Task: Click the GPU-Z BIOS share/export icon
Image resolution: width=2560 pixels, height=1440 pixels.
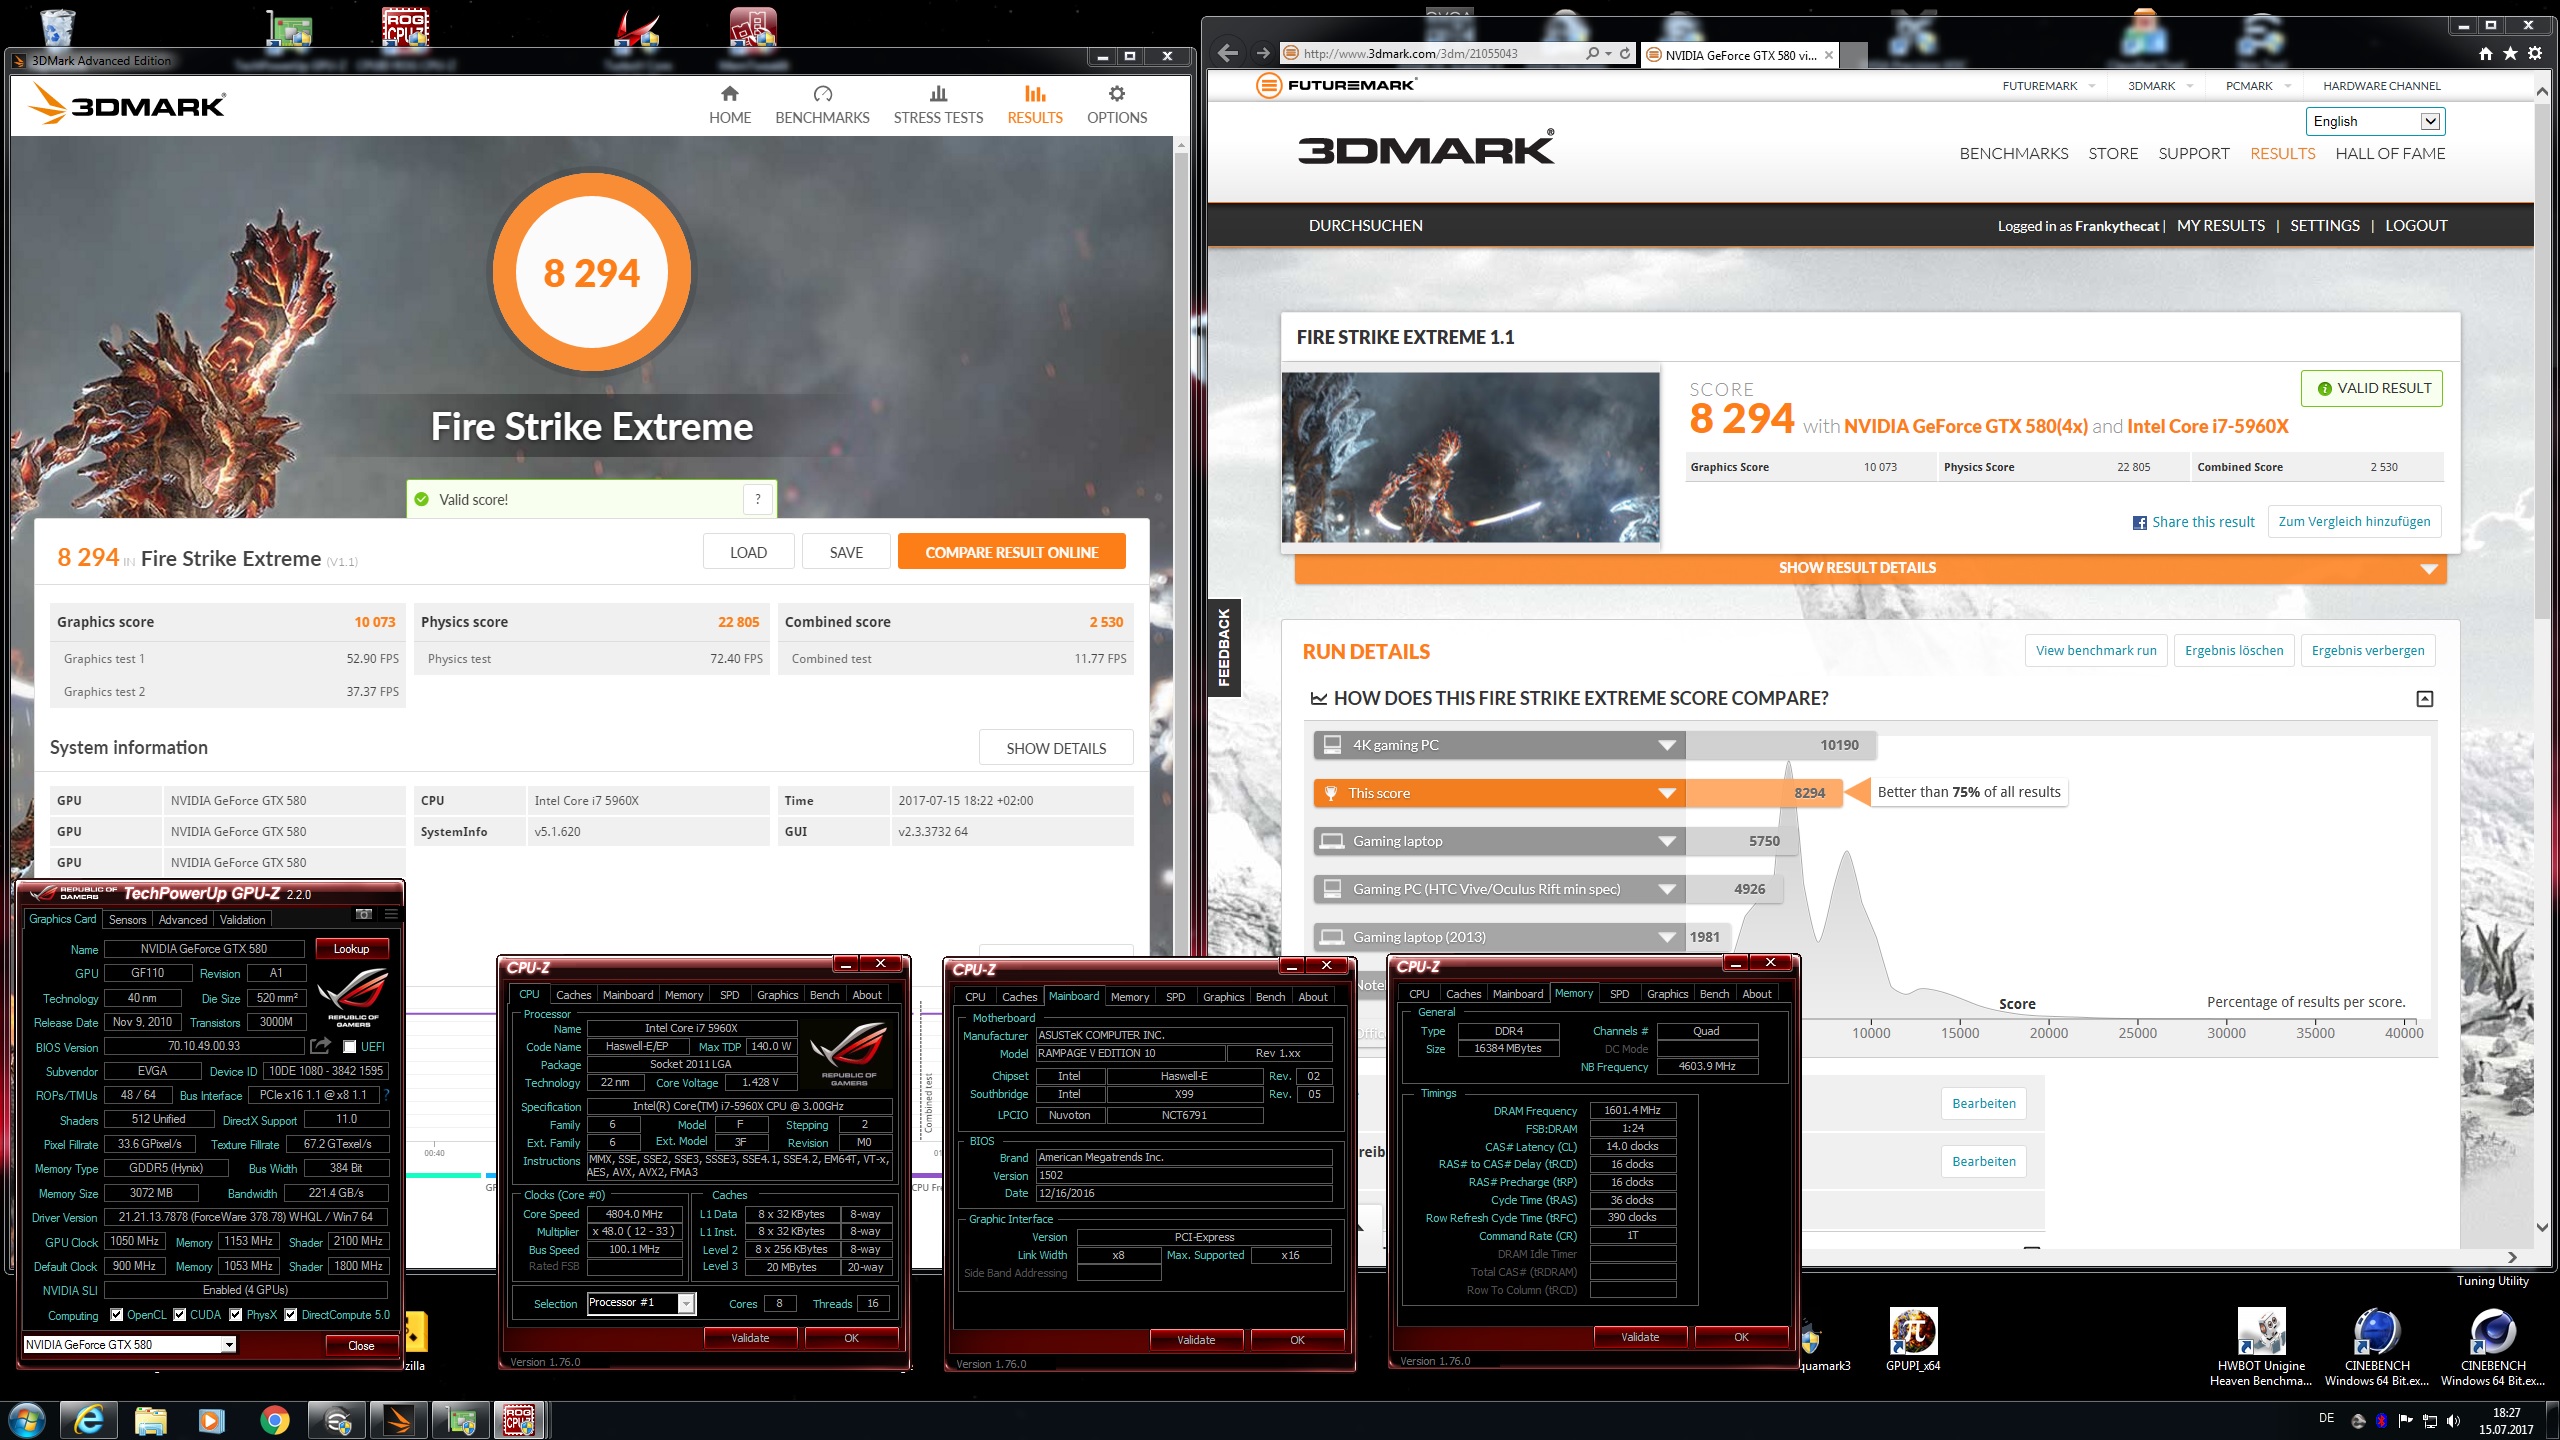Action: pyautogui.click(x=320, y=1046)
